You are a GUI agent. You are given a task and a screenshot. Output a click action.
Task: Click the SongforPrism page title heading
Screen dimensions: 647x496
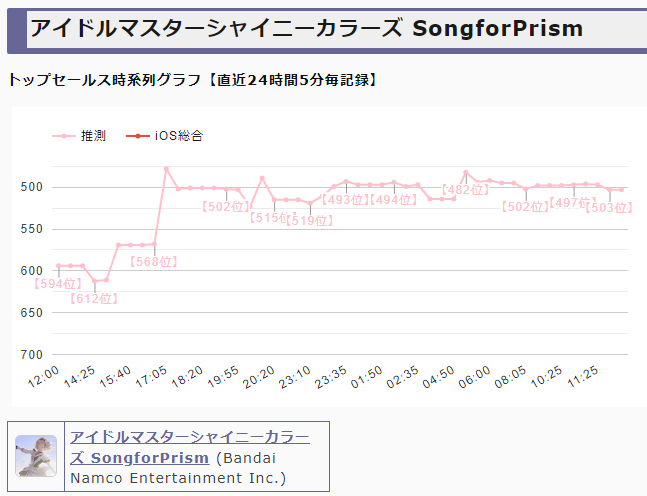click(x=306, y=28)
